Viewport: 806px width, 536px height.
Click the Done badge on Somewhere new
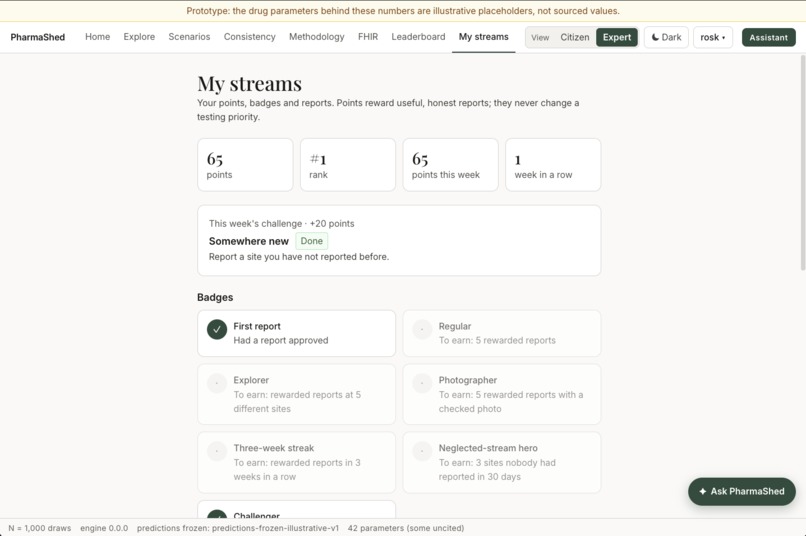312,241
